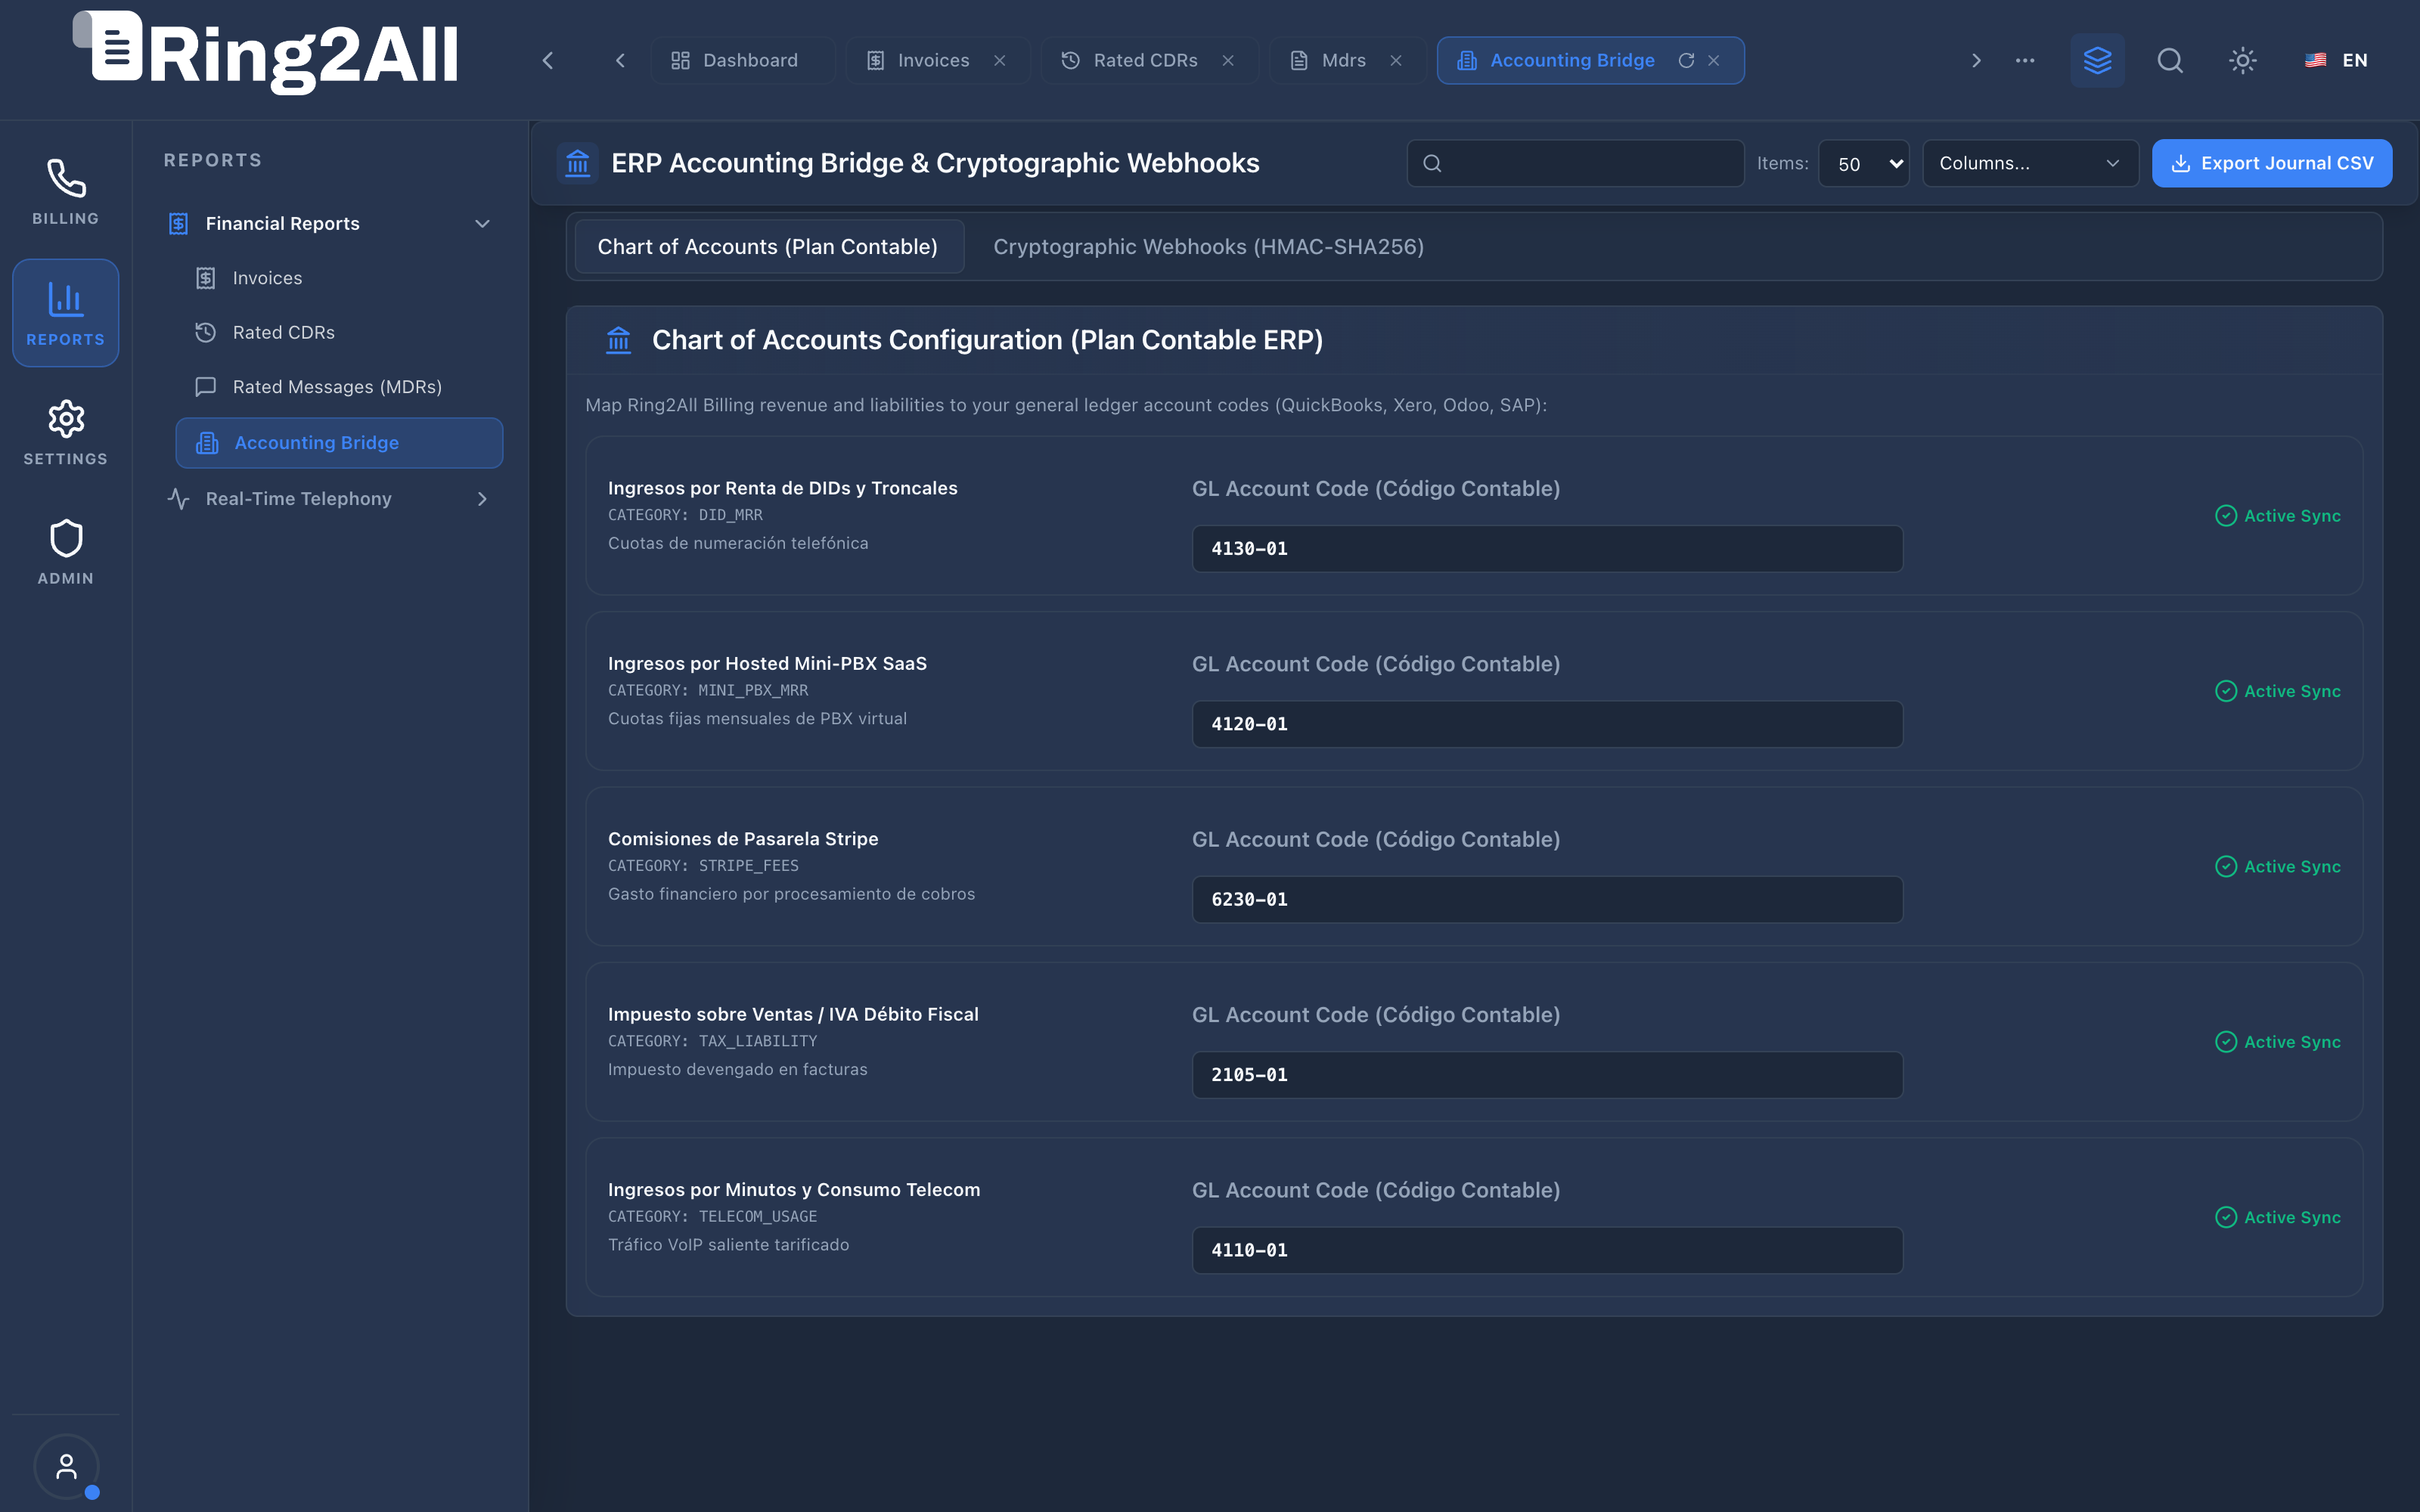Close the Accounting Bridge tab
Viewport: 2420px width, 1512px height.
pyautogui.click(x=1714, y=60)
